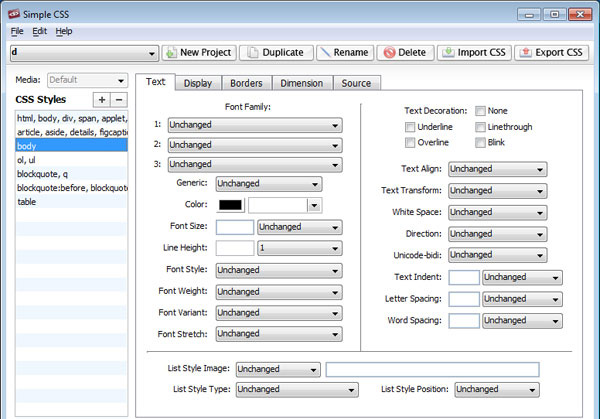
Task: Open the Help menu
Action: click(x=64, y=31)
